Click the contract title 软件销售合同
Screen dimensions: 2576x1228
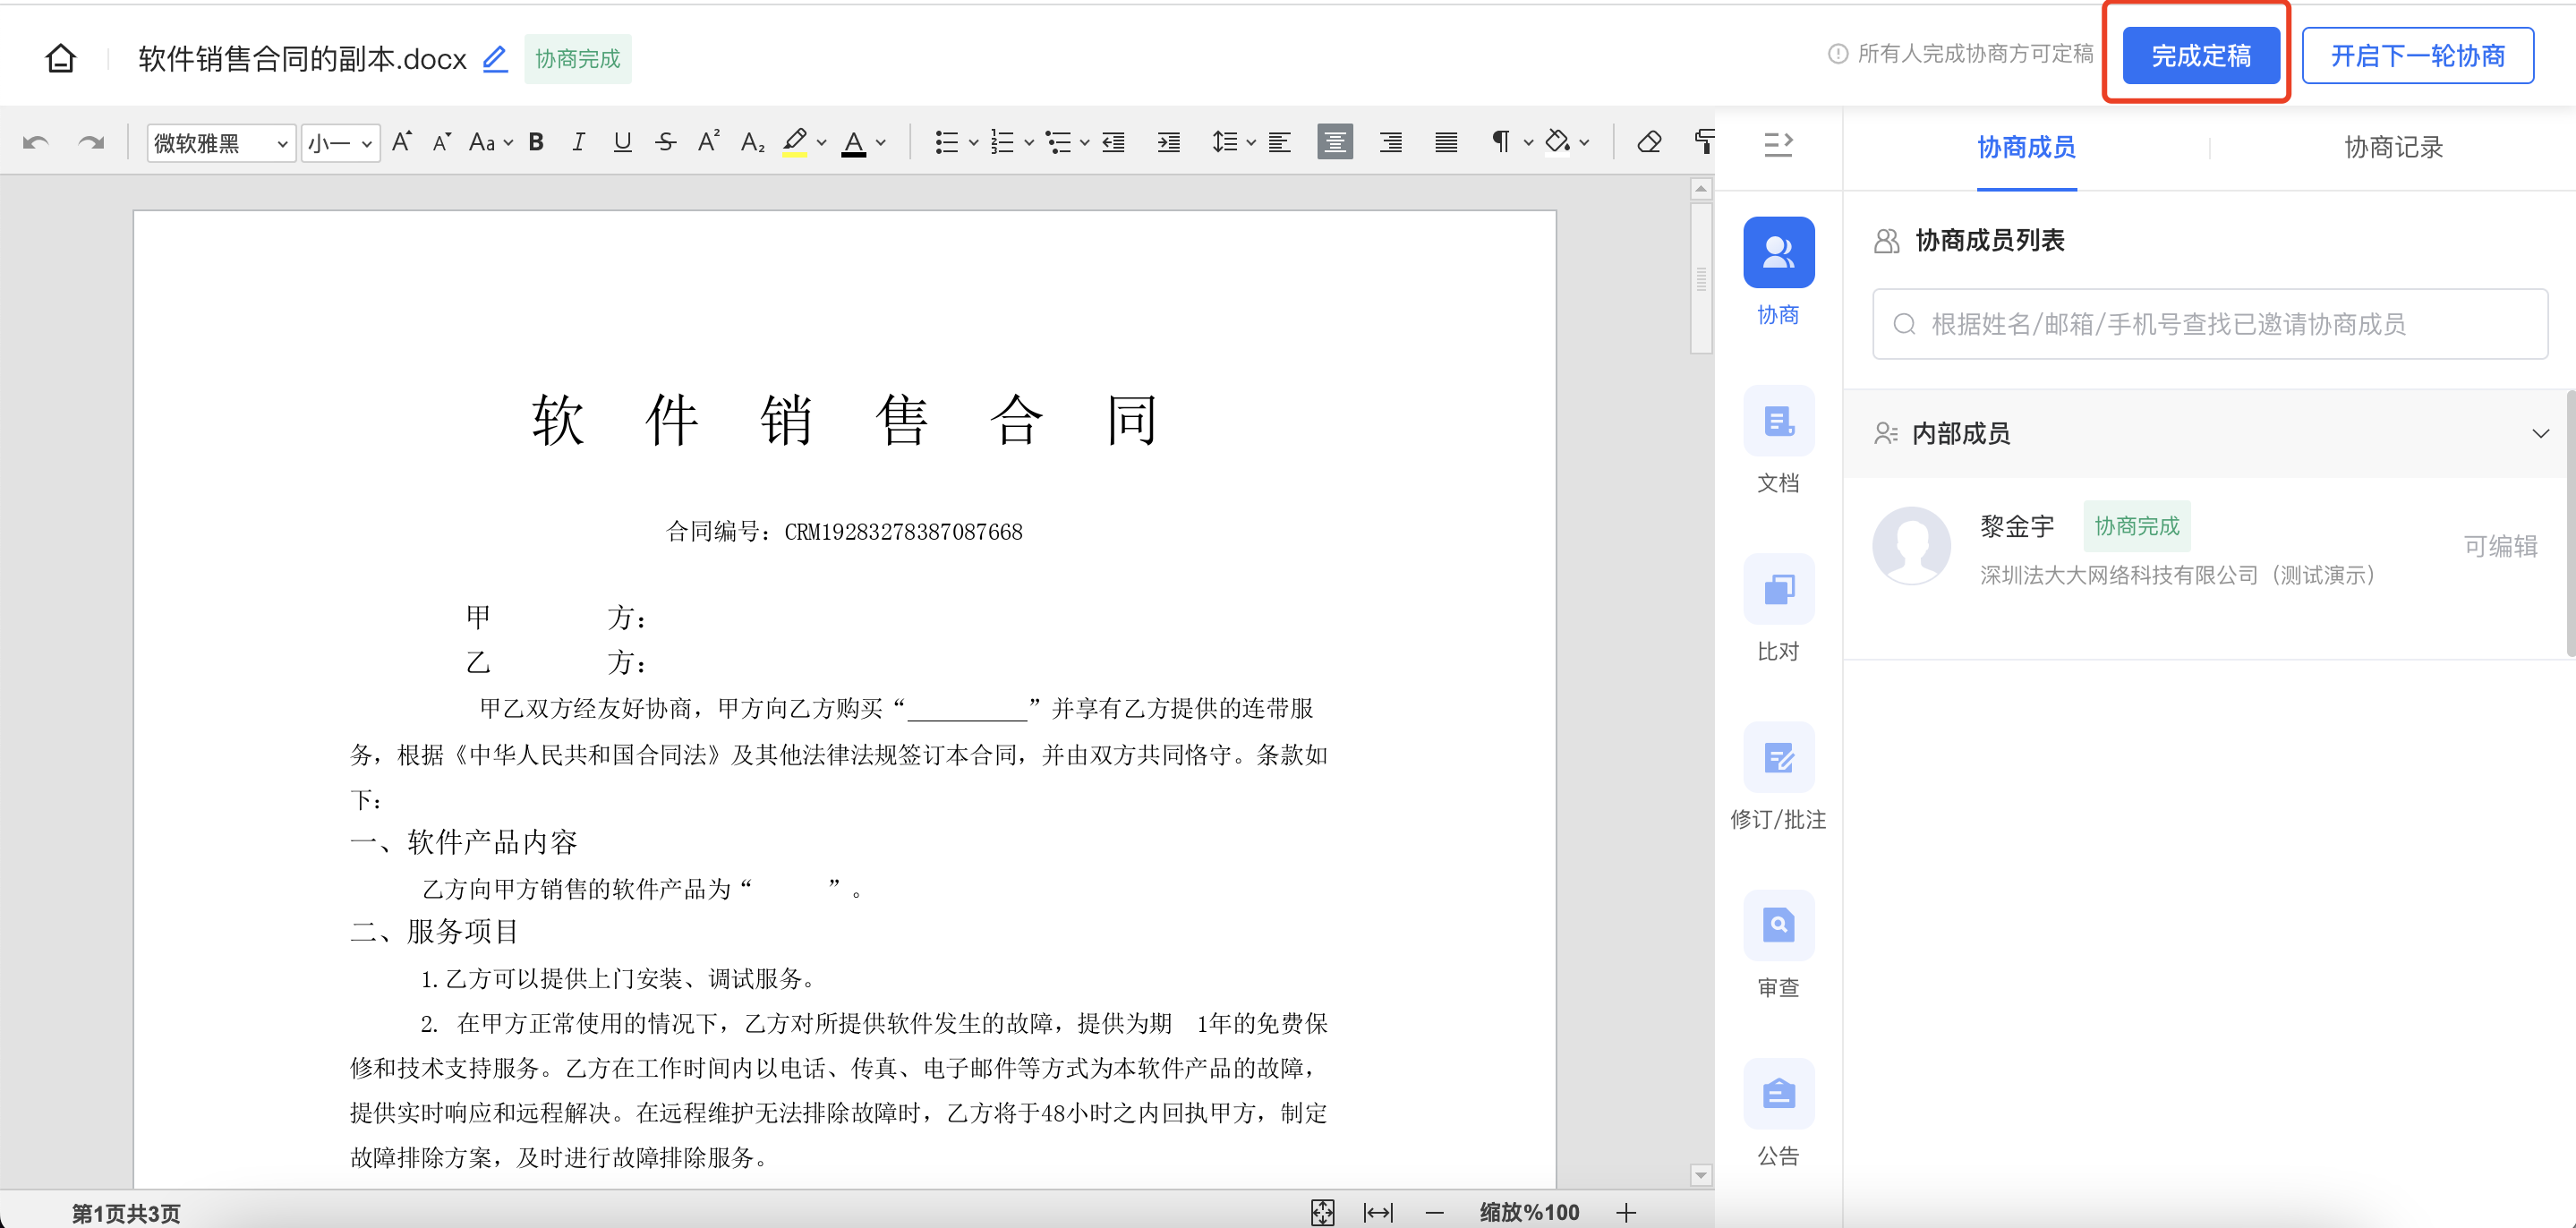[845, 420]
